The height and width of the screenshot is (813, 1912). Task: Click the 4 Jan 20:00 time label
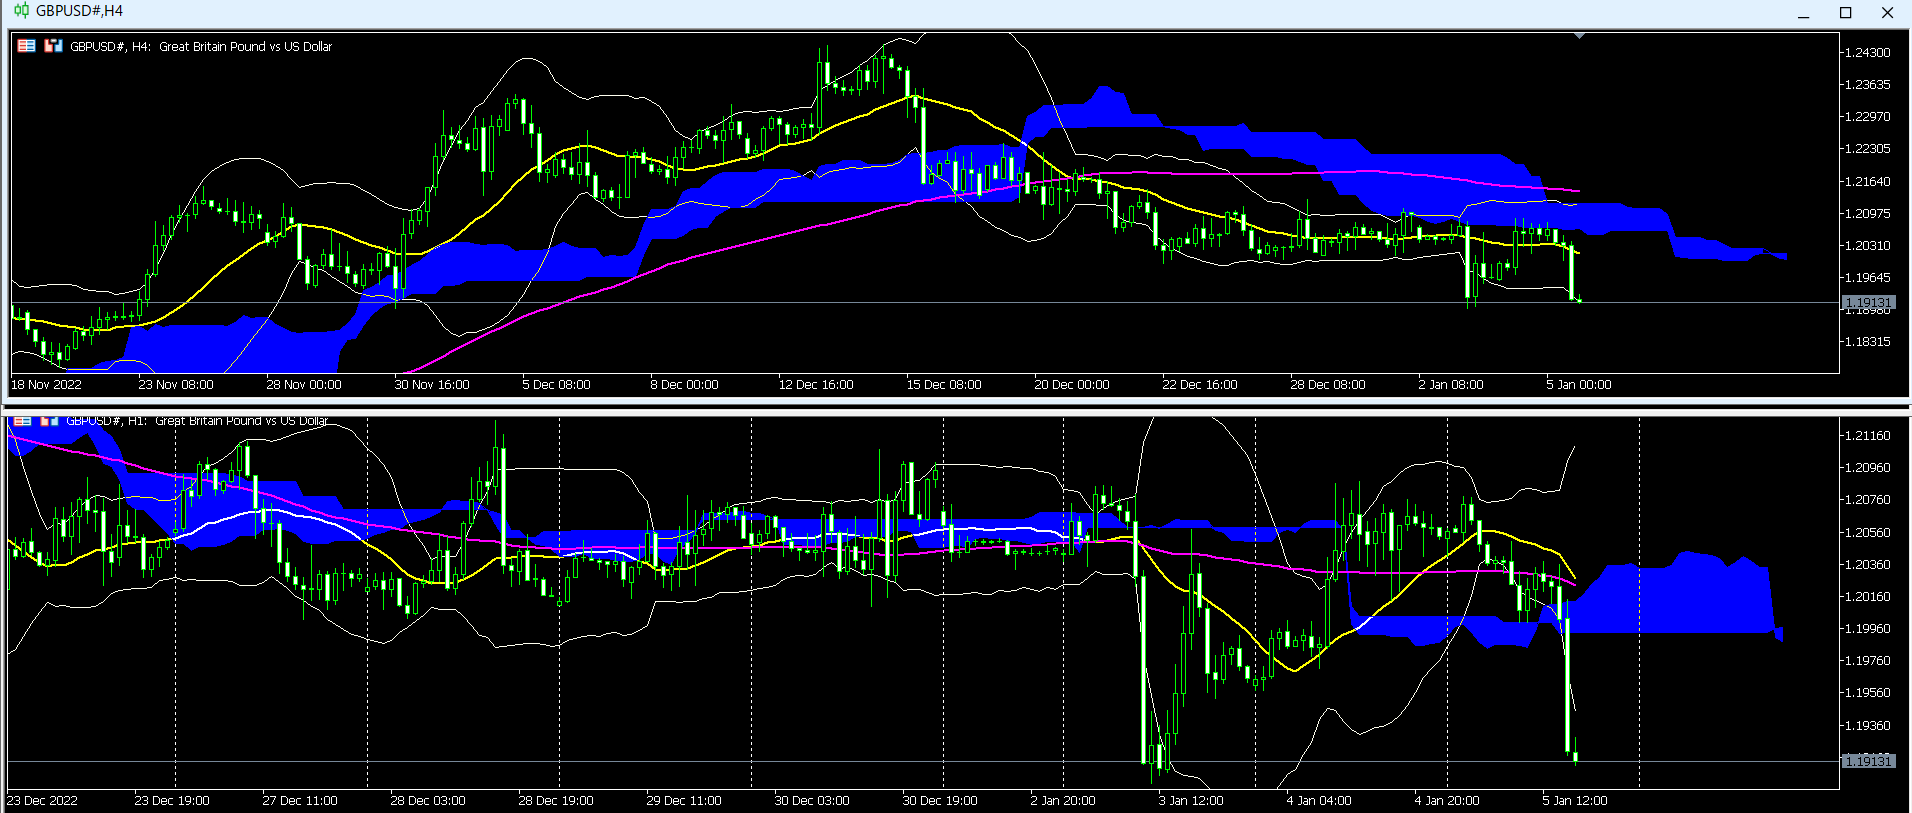click(x=1447, y=801)
